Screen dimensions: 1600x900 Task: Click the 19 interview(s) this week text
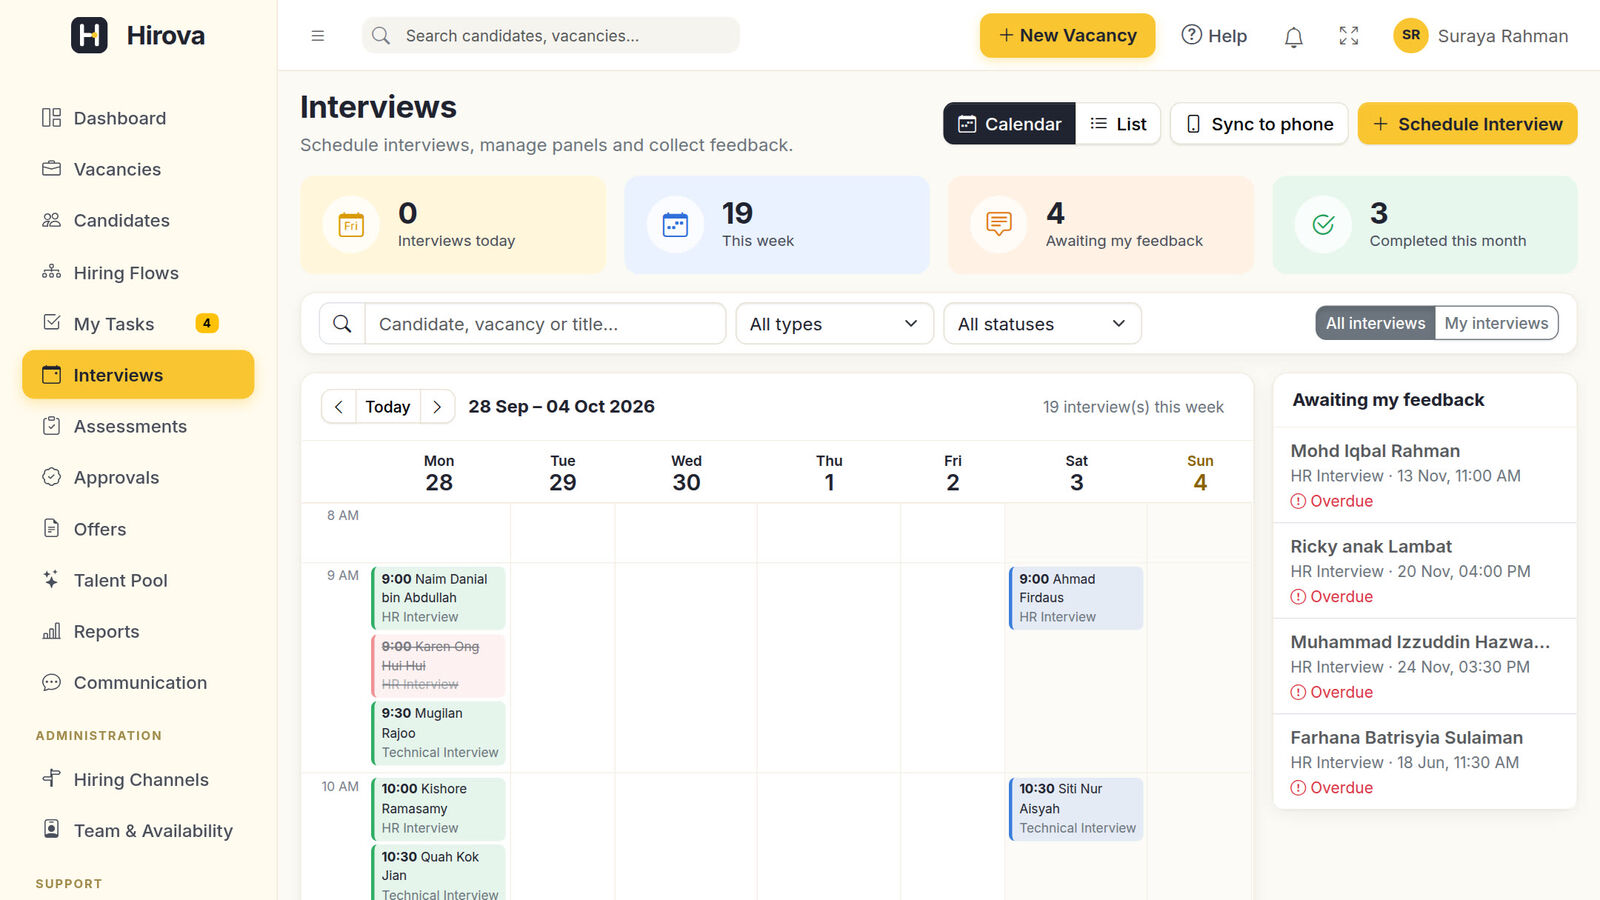tap(1133, 407)
